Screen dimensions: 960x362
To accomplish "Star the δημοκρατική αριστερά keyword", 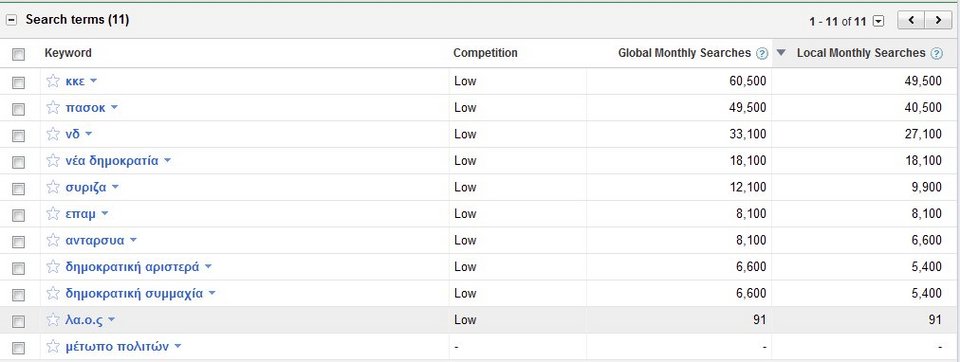I will [53, 266].
